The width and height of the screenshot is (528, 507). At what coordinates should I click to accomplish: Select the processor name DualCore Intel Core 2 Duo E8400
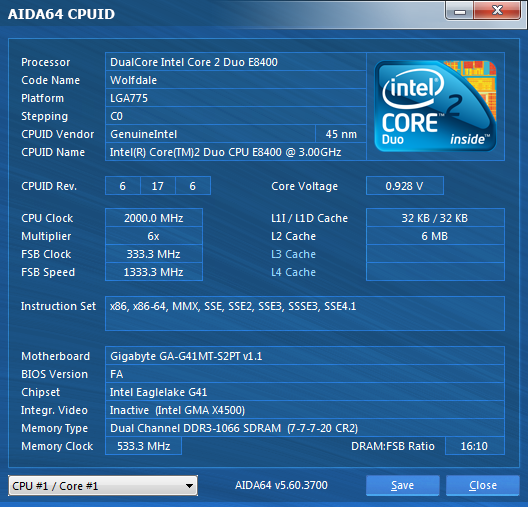(236, 62)
